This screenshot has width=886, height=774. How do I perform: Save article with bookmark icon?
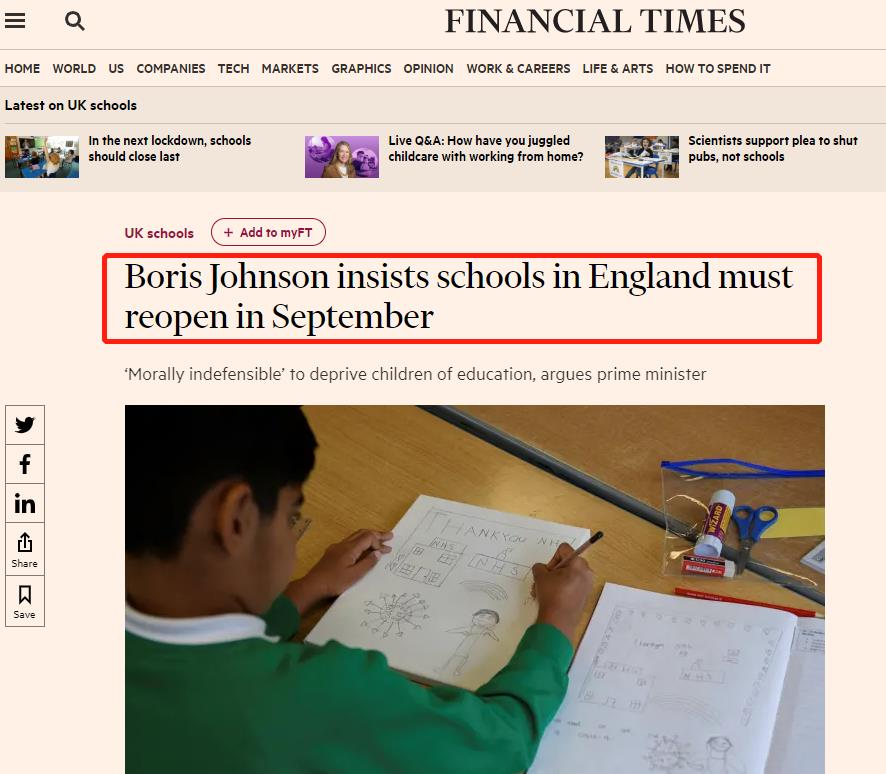[25, 602]
